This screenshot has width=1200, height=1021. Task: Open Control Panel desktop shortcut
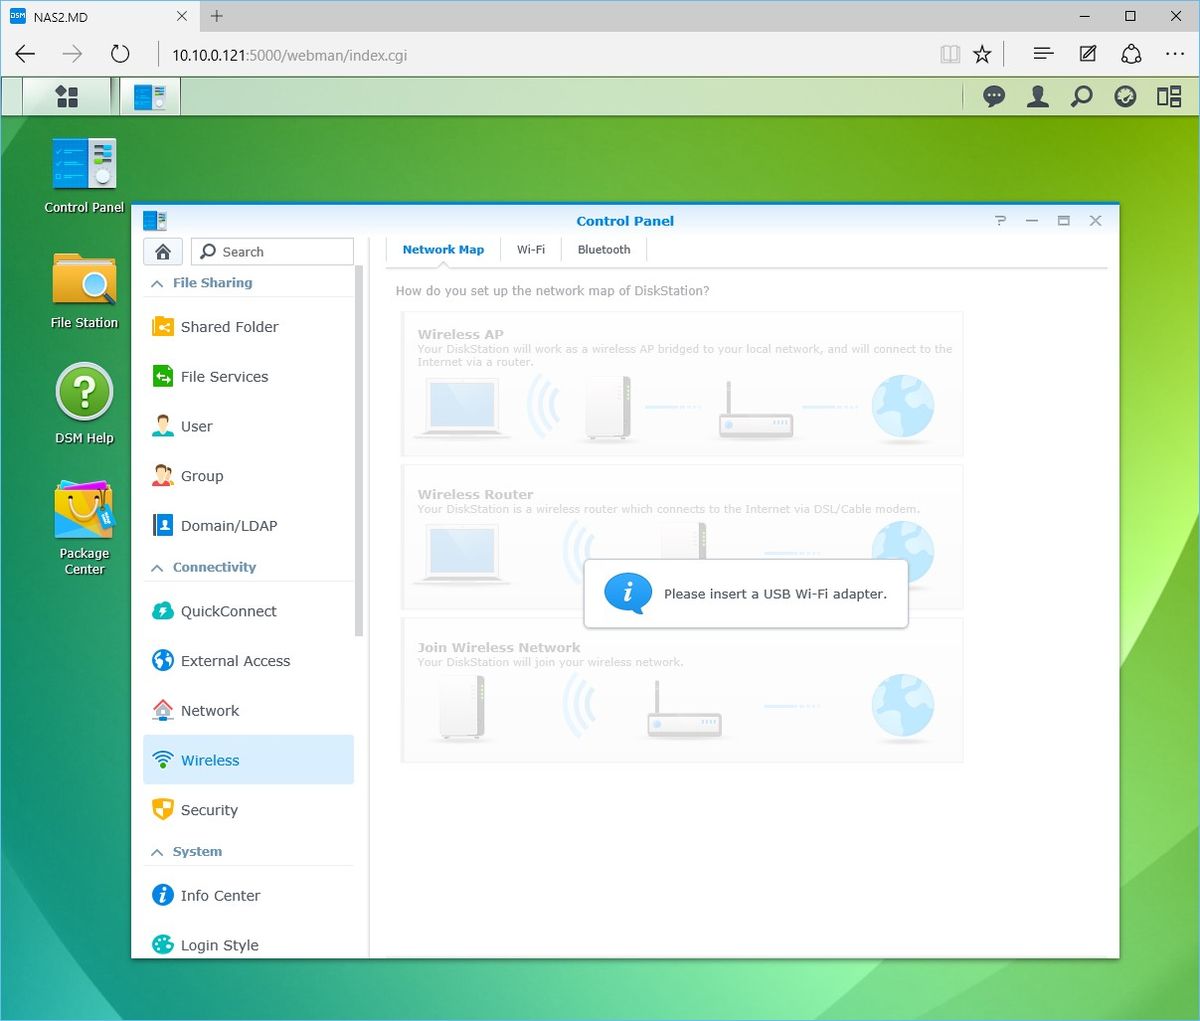(84, 176)
